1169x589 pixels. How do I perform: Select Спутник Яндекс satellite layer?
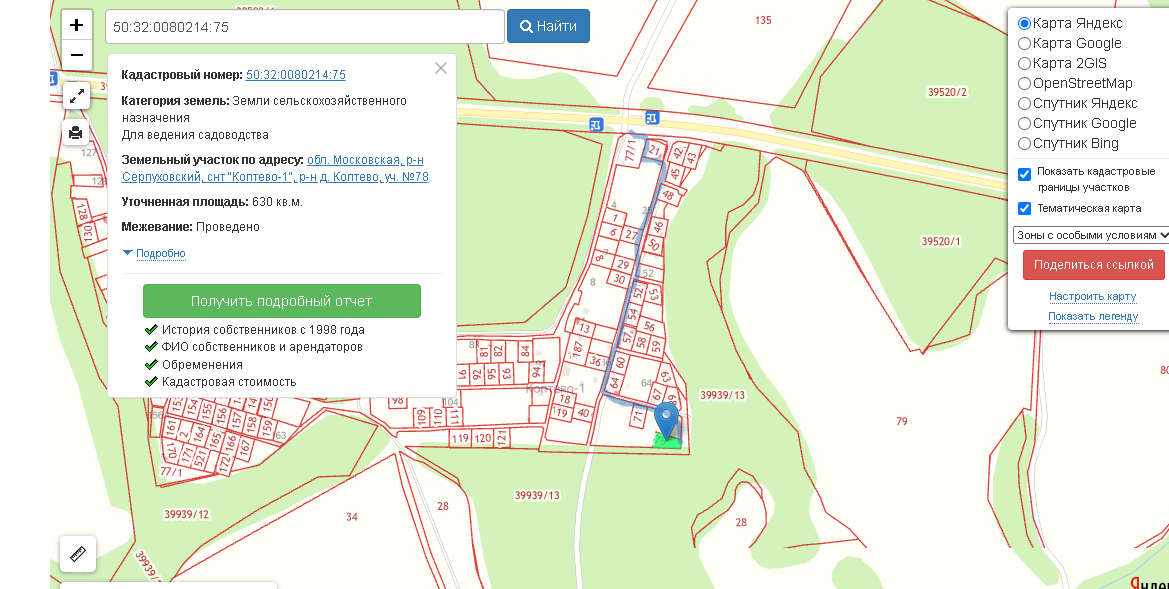1024,104
